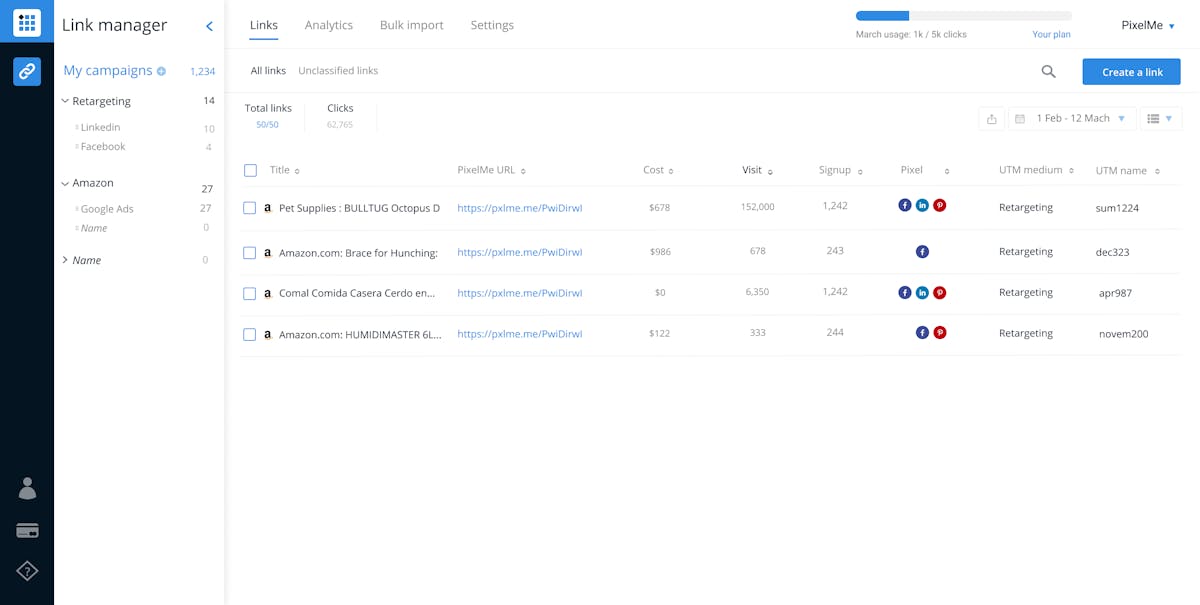Switch to the Analytics tab
1200x605 pixels.
coord(329,25)
